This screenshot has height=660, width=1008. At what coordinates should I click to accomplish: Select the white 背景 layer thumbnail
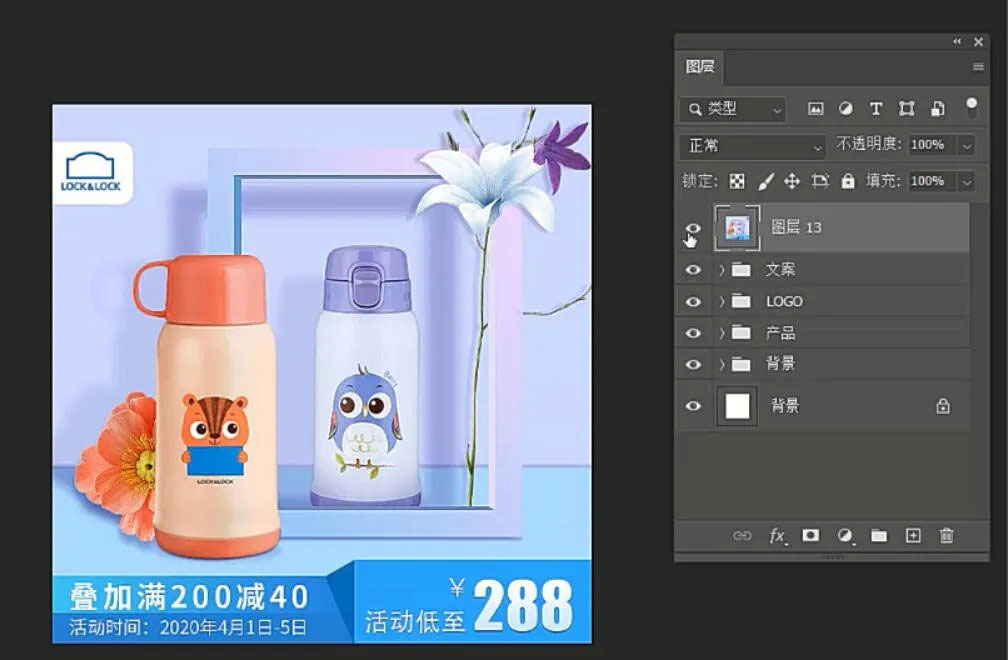[737, 406]
